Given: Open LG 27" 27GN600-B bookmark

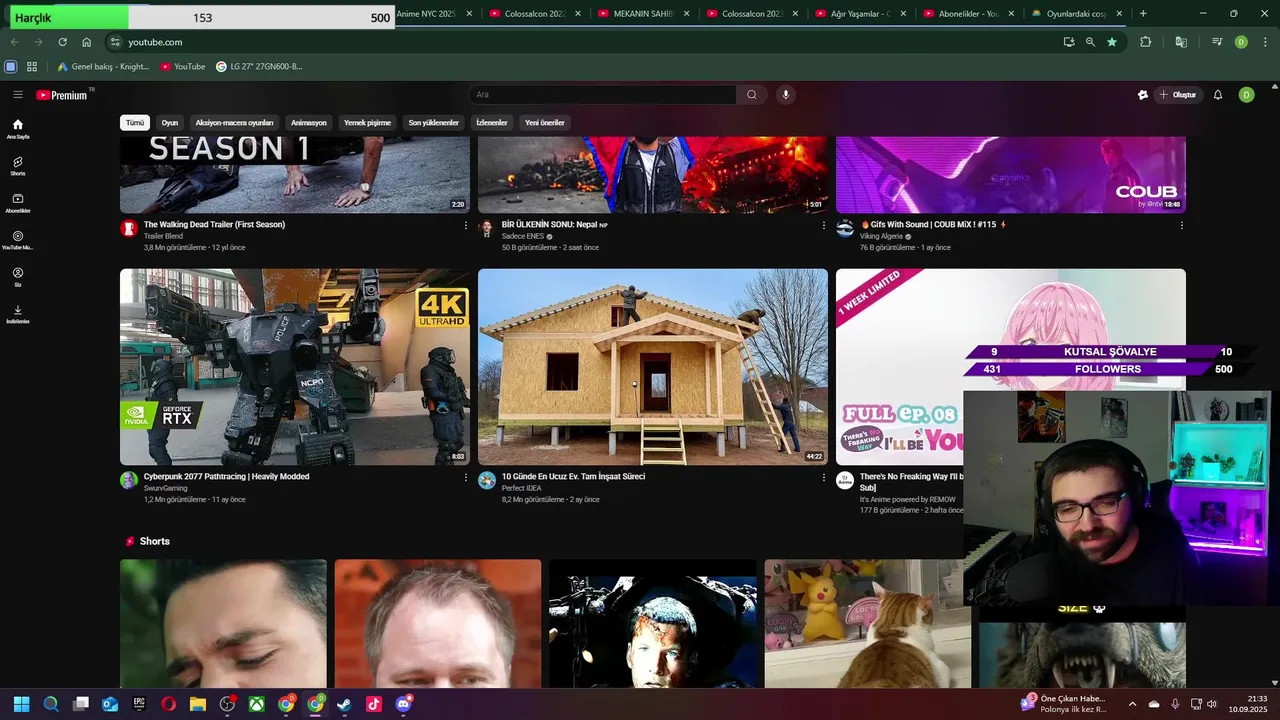Looking at the screenshot, I should [259, 67].
